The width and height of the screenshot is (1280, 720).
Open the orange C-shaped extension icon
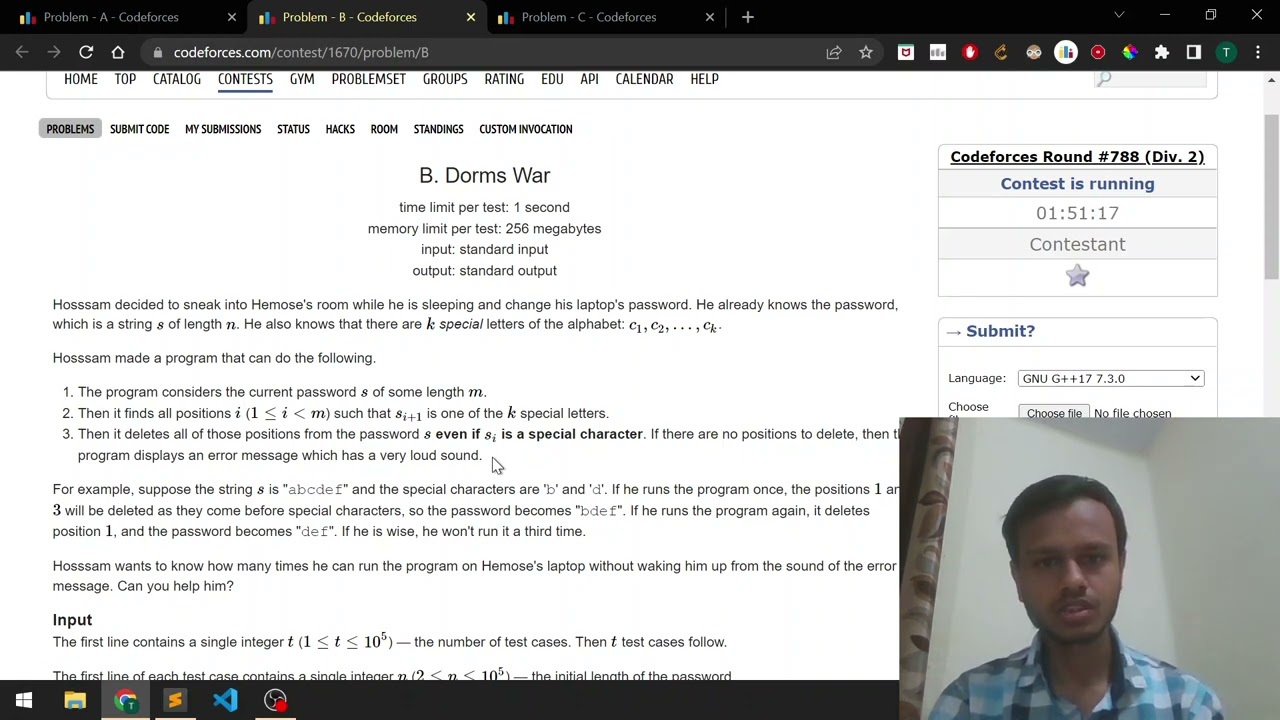1001,52
